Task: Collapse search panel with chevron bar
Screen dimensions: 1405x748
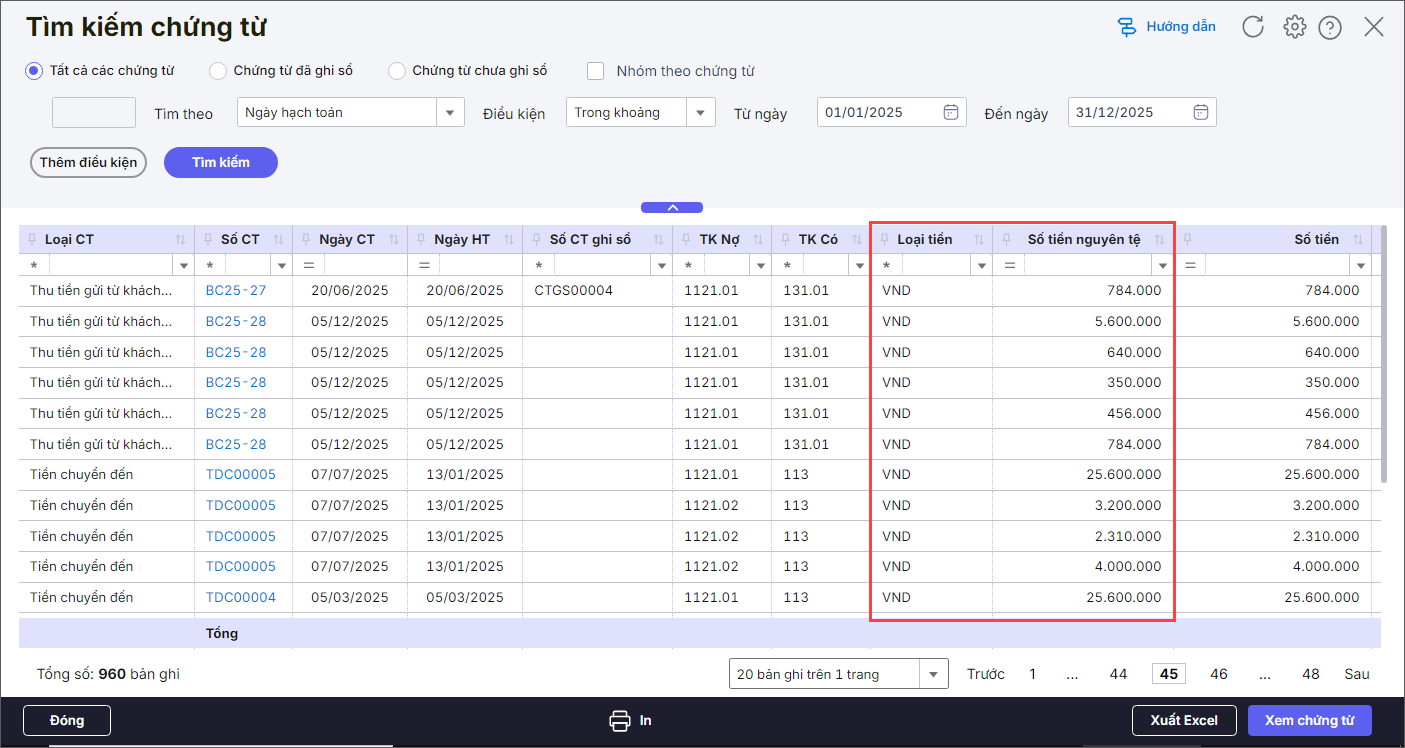Action: (x=672, y=208)
